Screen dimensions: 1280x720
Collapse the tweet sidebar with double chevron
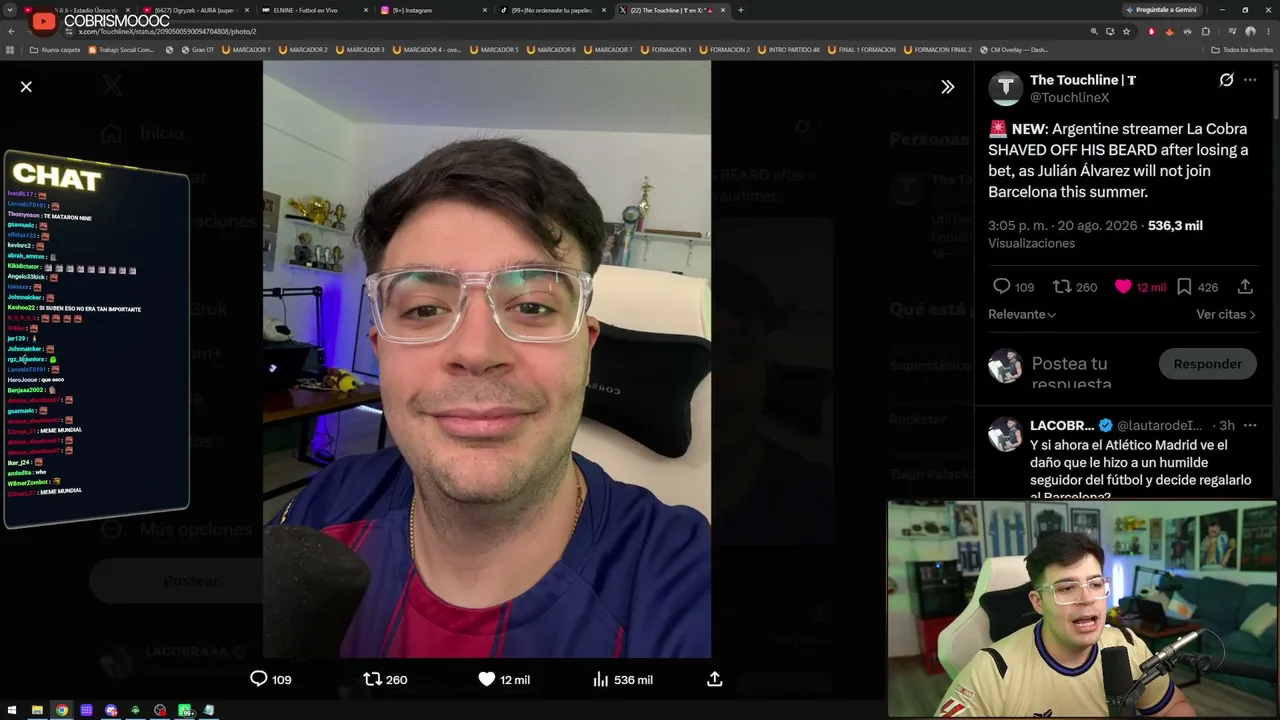947,87
